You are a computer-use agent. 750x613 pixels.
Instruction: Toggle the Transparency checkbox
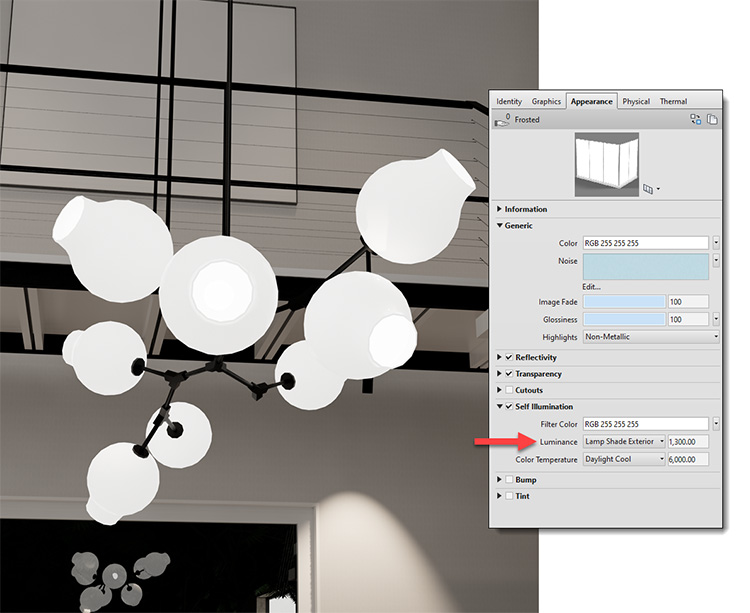coord(509,373)
